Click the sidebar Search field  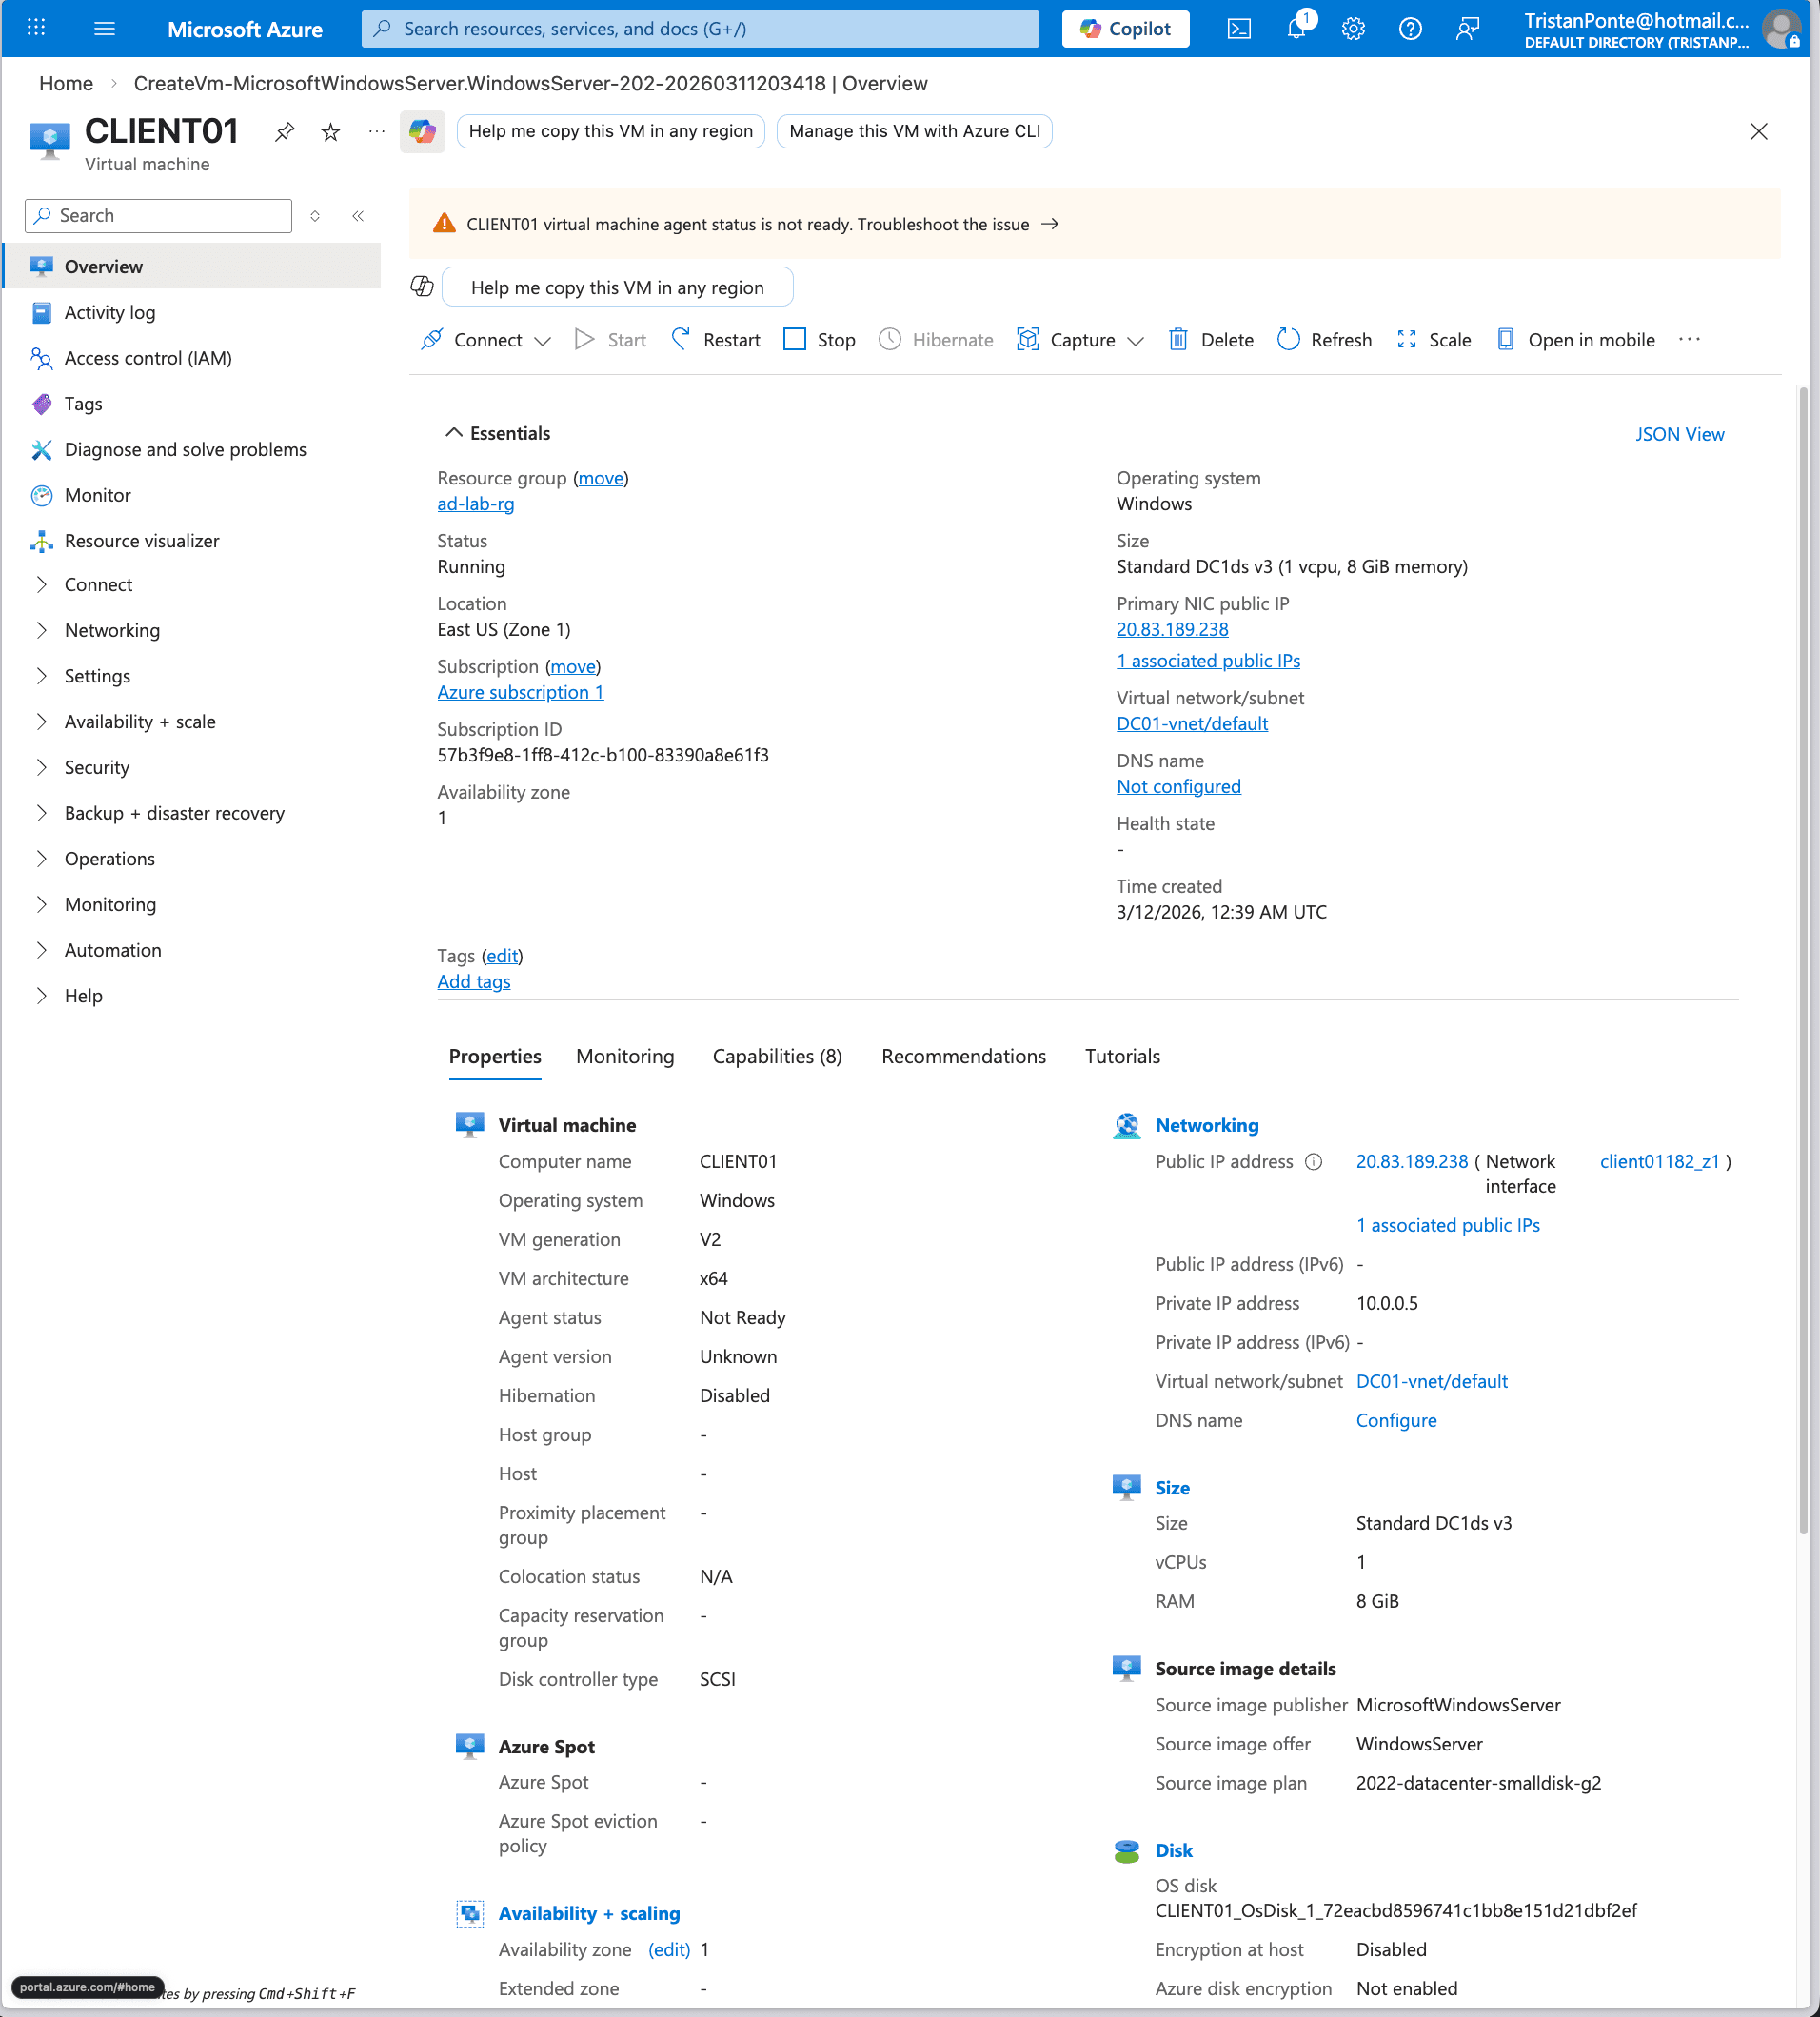tap(158, 216)
